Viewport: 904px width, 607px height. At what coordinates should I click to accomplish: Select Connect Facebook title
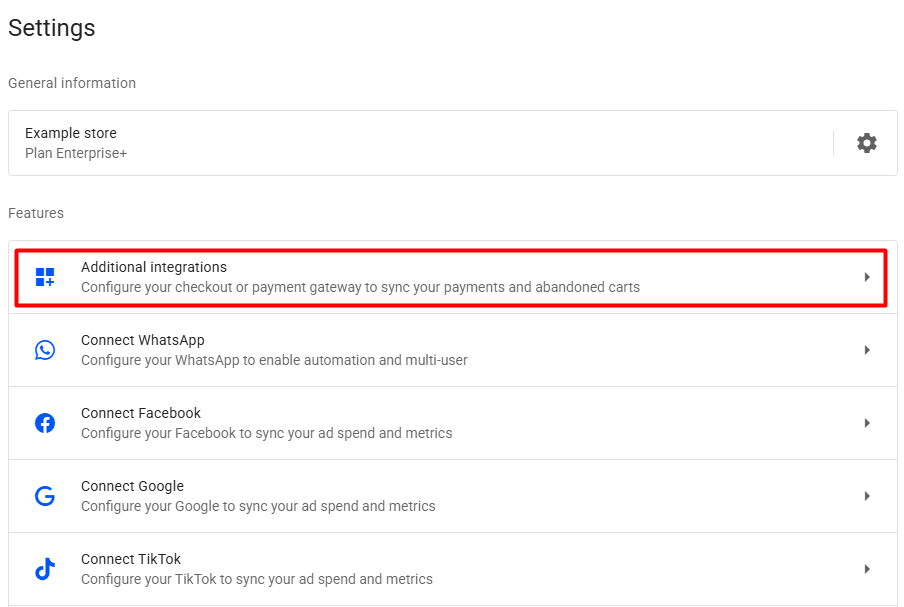pos(141,413)
